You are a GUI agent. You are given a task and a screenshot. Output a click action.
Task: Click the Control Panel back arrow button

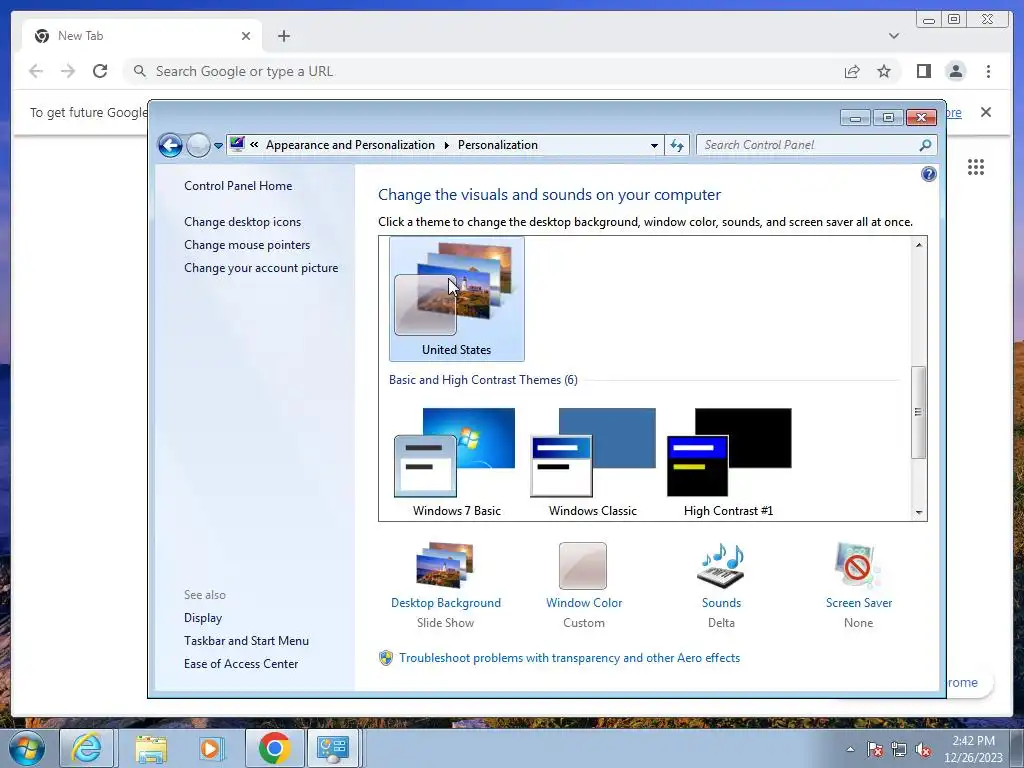[170, 145]
